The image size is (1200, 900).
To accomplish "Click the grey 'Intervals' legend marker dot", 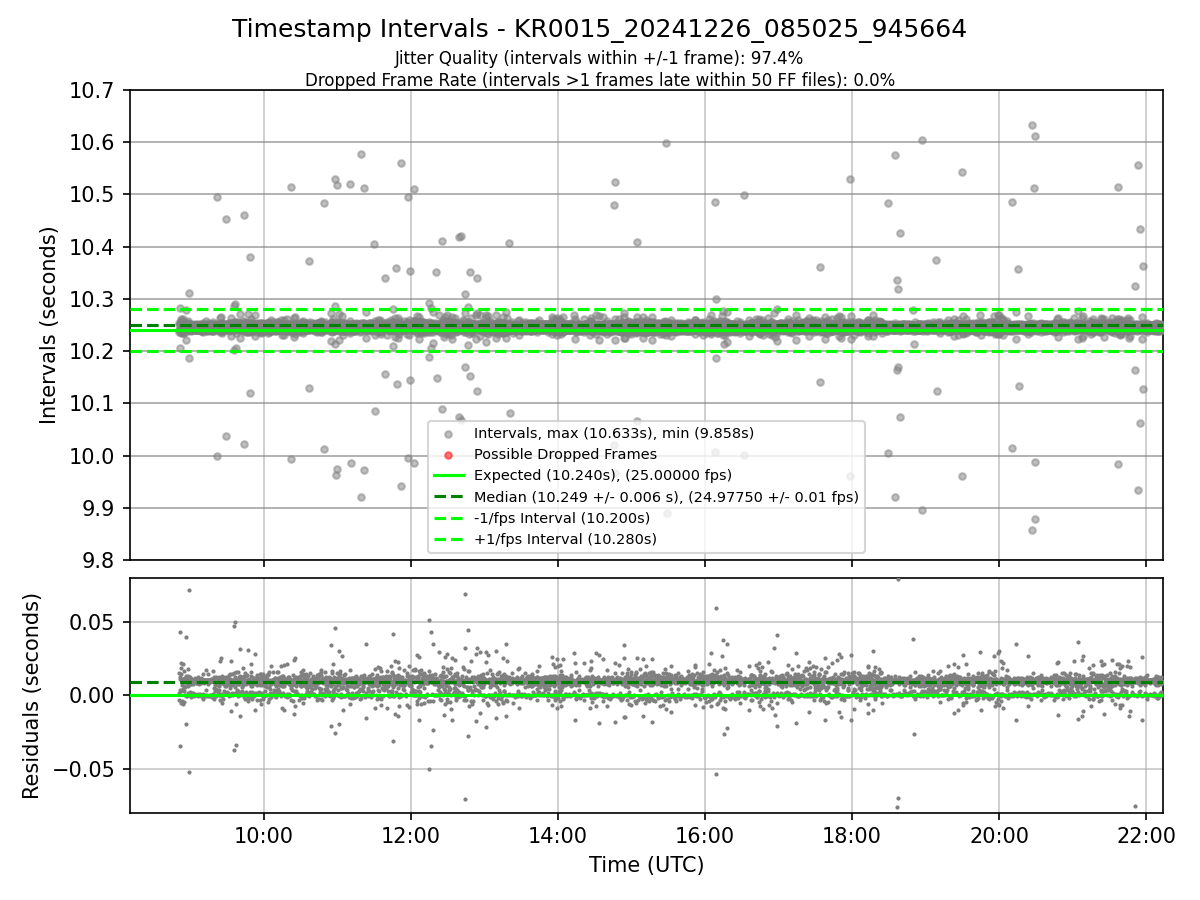I will (449, 433).
